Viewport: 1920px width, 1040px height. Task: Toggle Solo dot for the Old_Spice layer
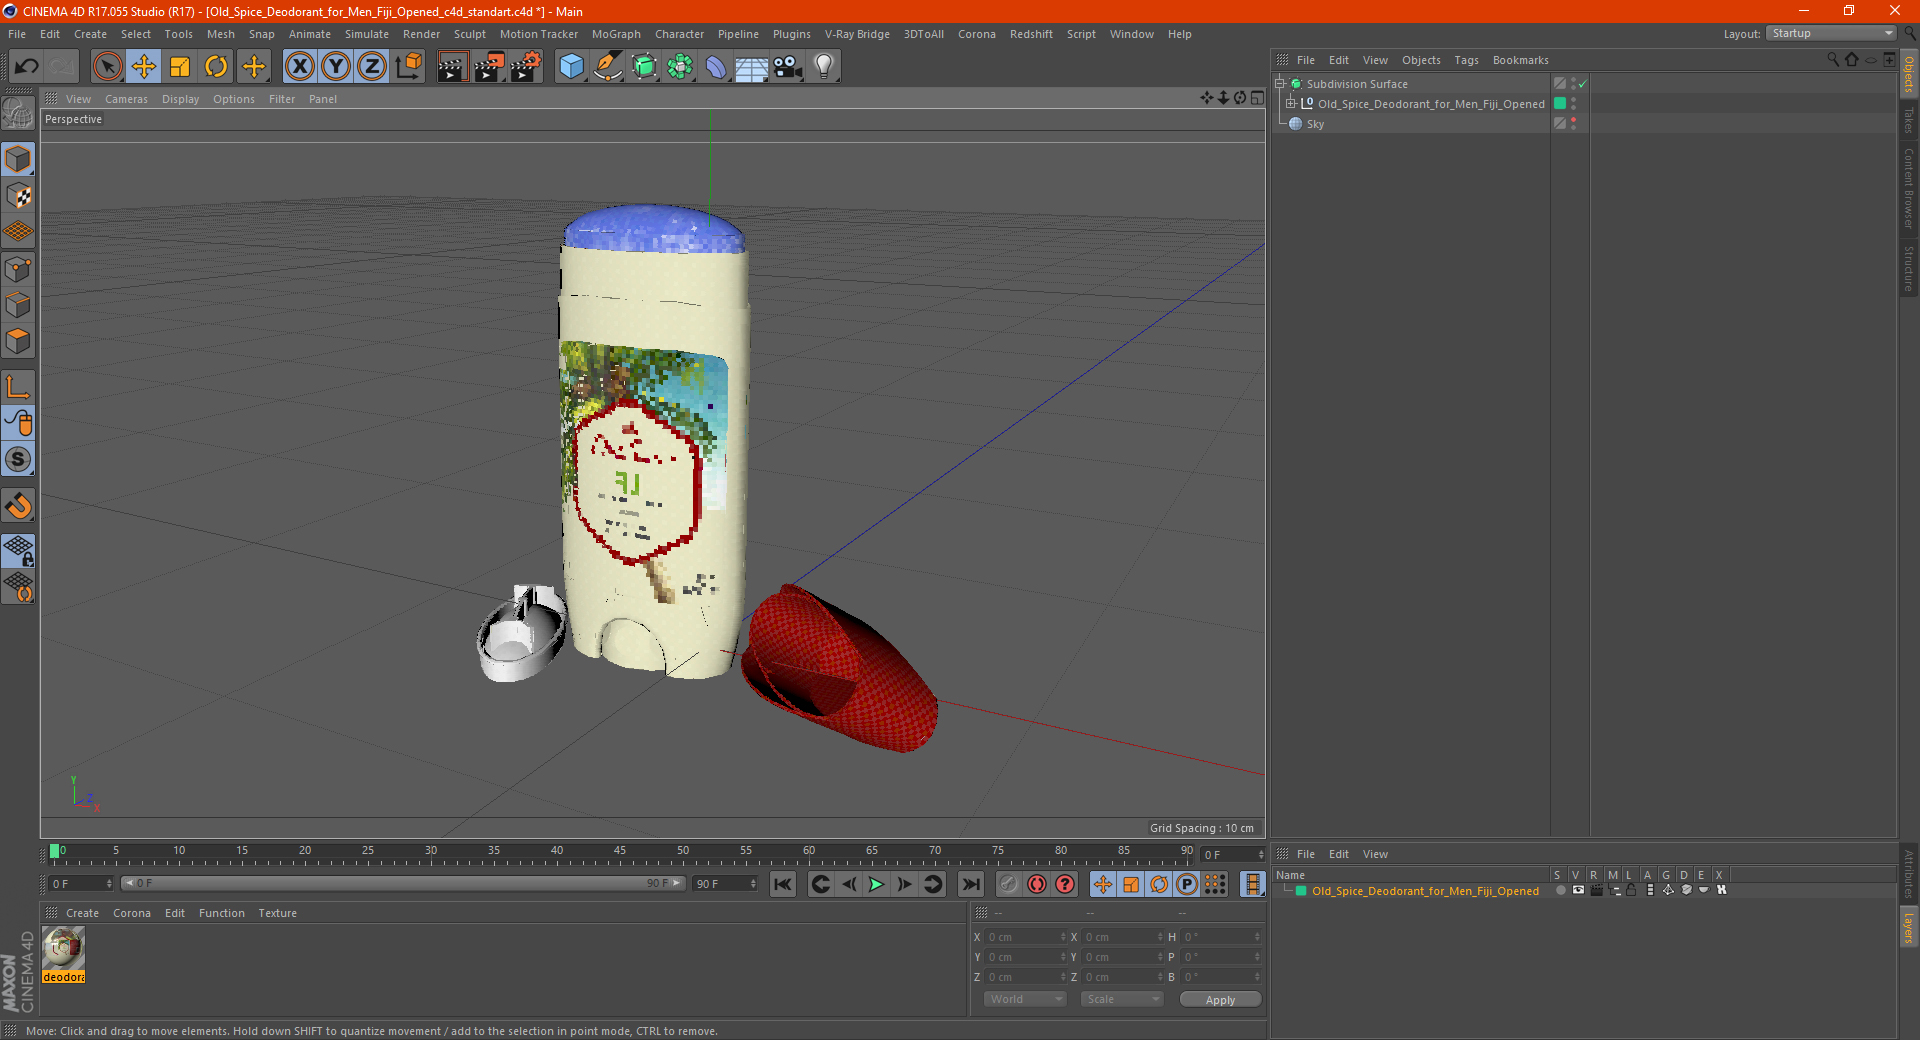click(x=1560, y=890)
